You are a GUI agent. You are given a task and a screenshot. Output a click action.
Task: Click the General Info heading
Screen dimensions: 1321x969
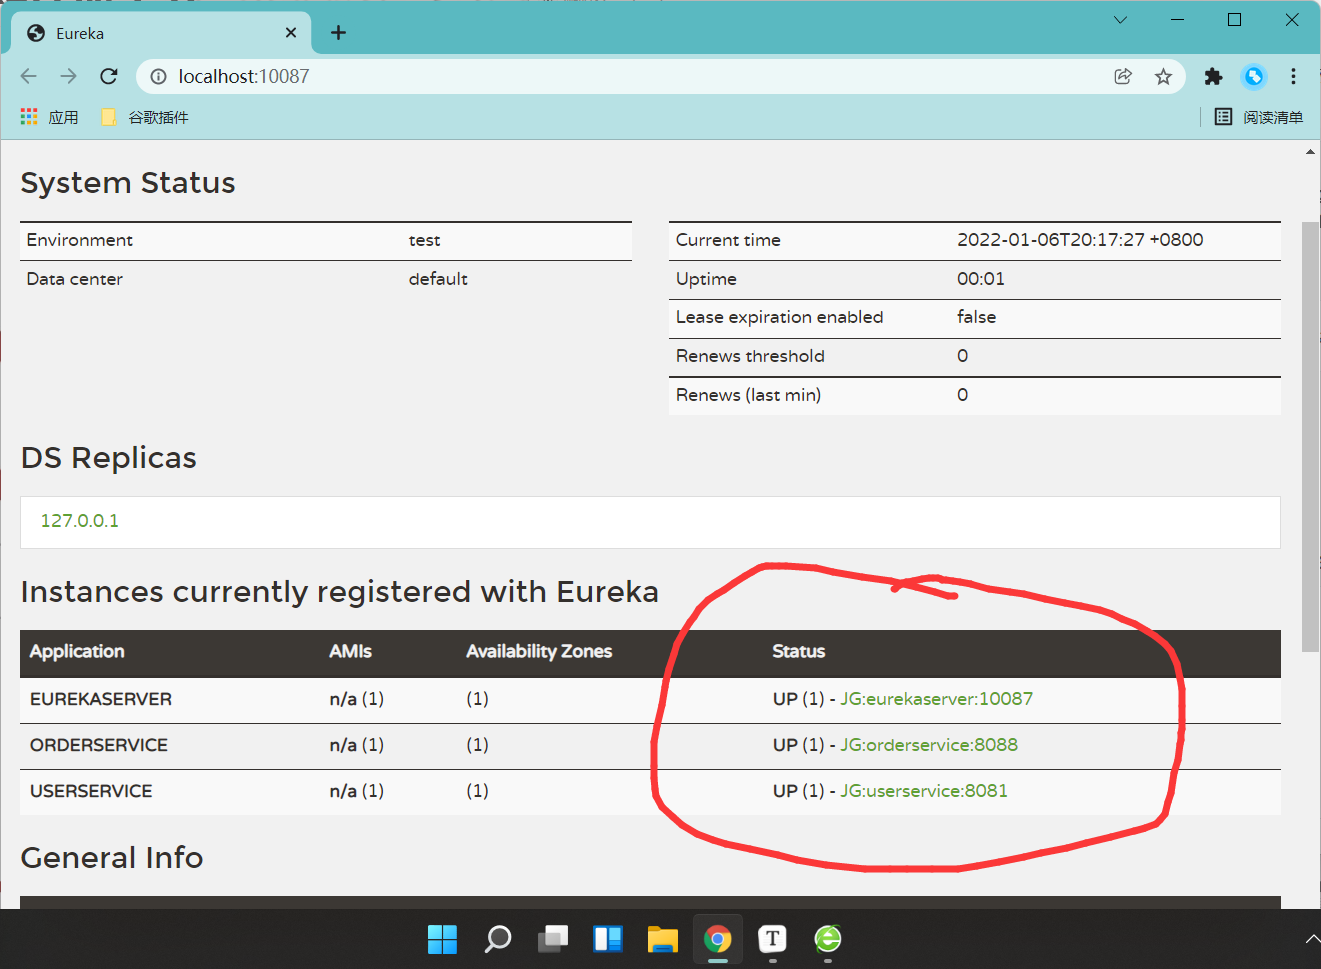pyautogui.click(x=112, y=858)
